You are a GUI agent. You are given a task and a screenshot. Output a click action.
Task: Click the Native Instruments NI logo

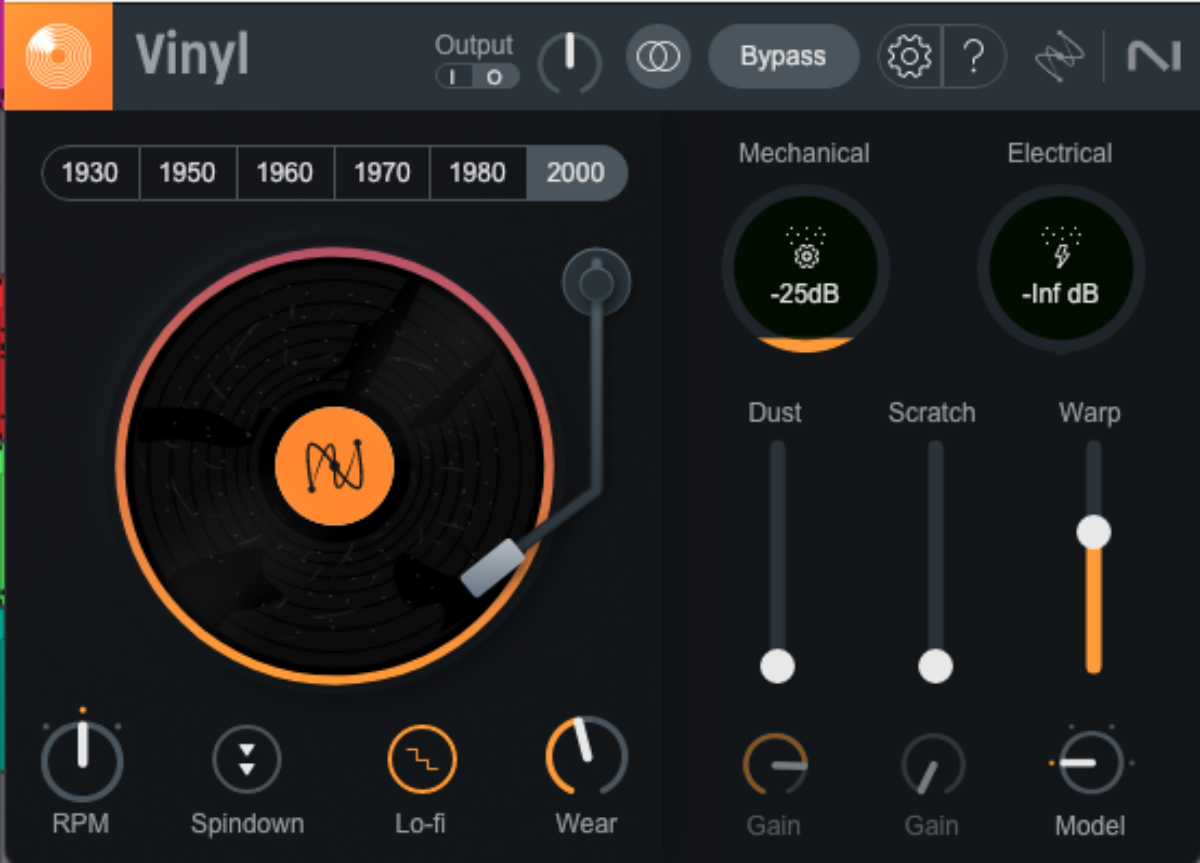tap(1154, 57)
